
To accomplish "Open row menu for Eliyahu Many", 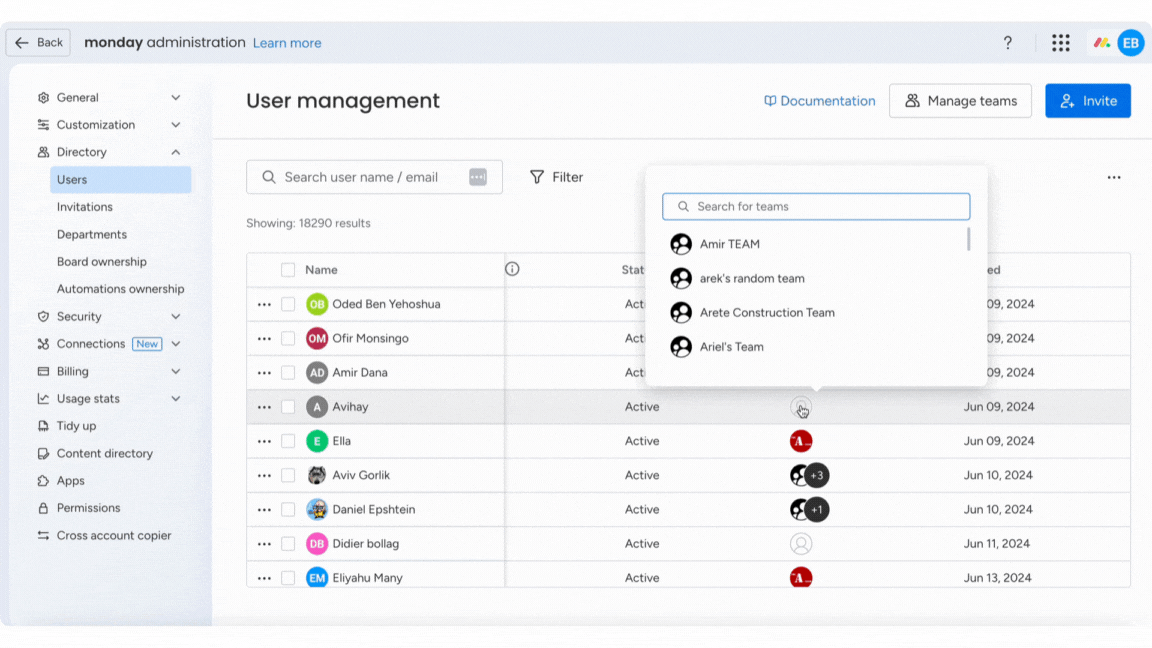I will point(264,578).
